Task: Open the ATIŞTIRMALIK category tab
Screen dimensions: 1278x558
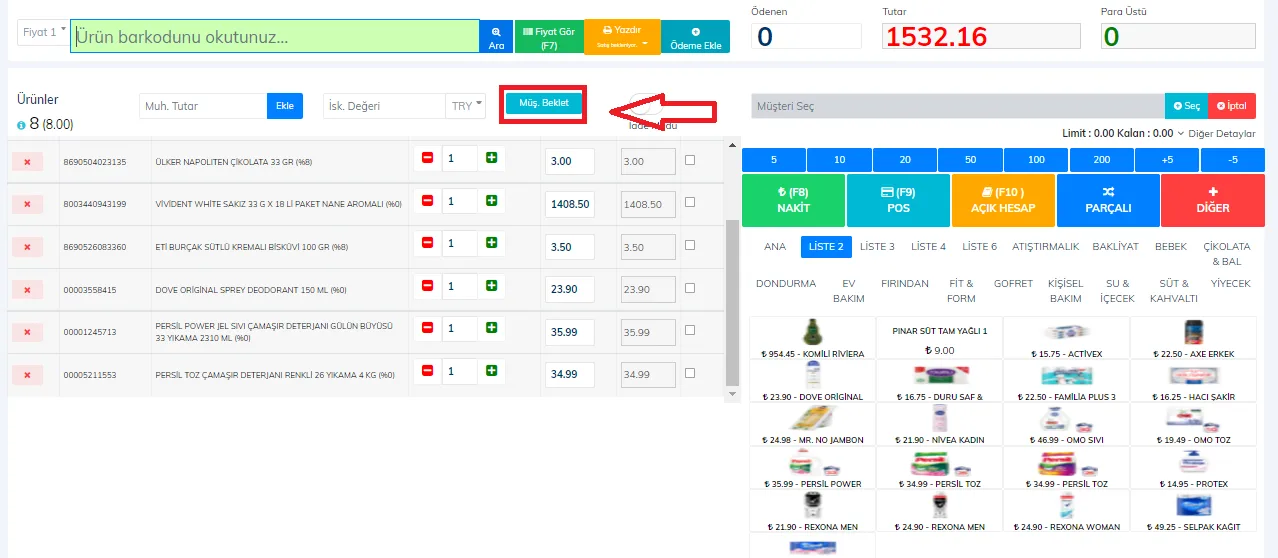Action: [1046, 246]
